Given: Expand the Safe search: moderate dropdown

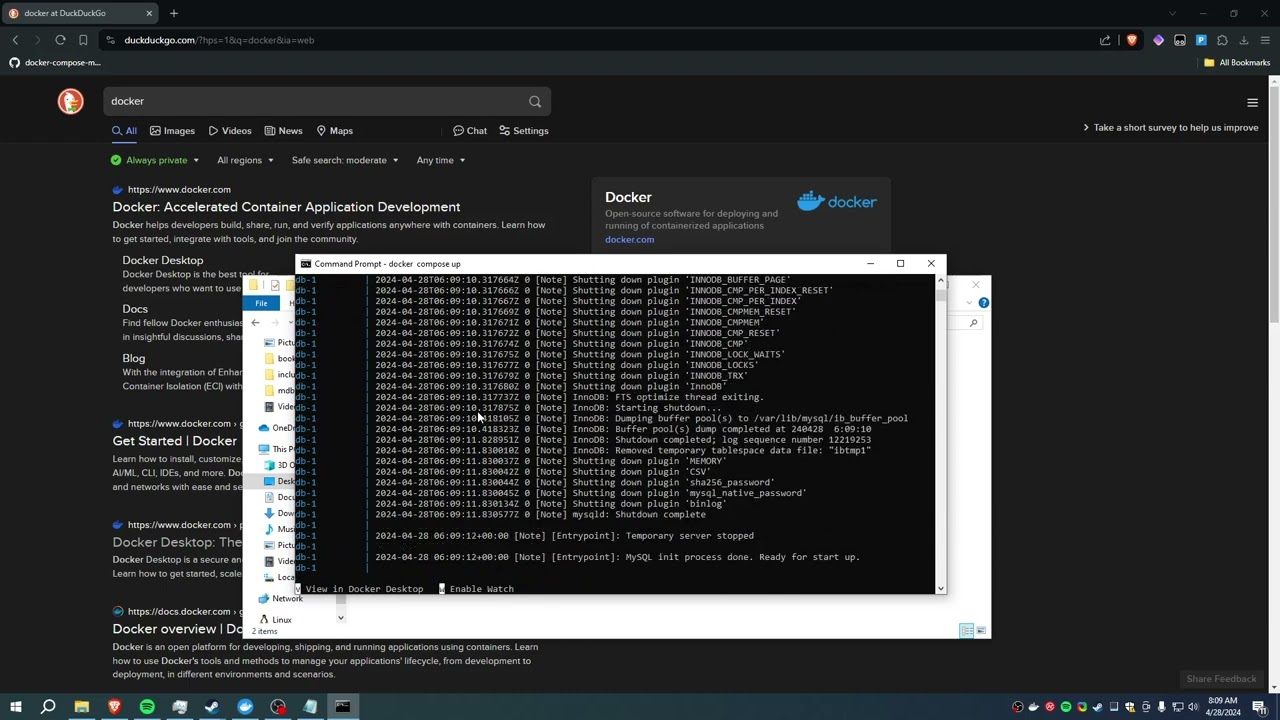Looking at the screenshot, I should pyautogui.click(x=345, y=160).
